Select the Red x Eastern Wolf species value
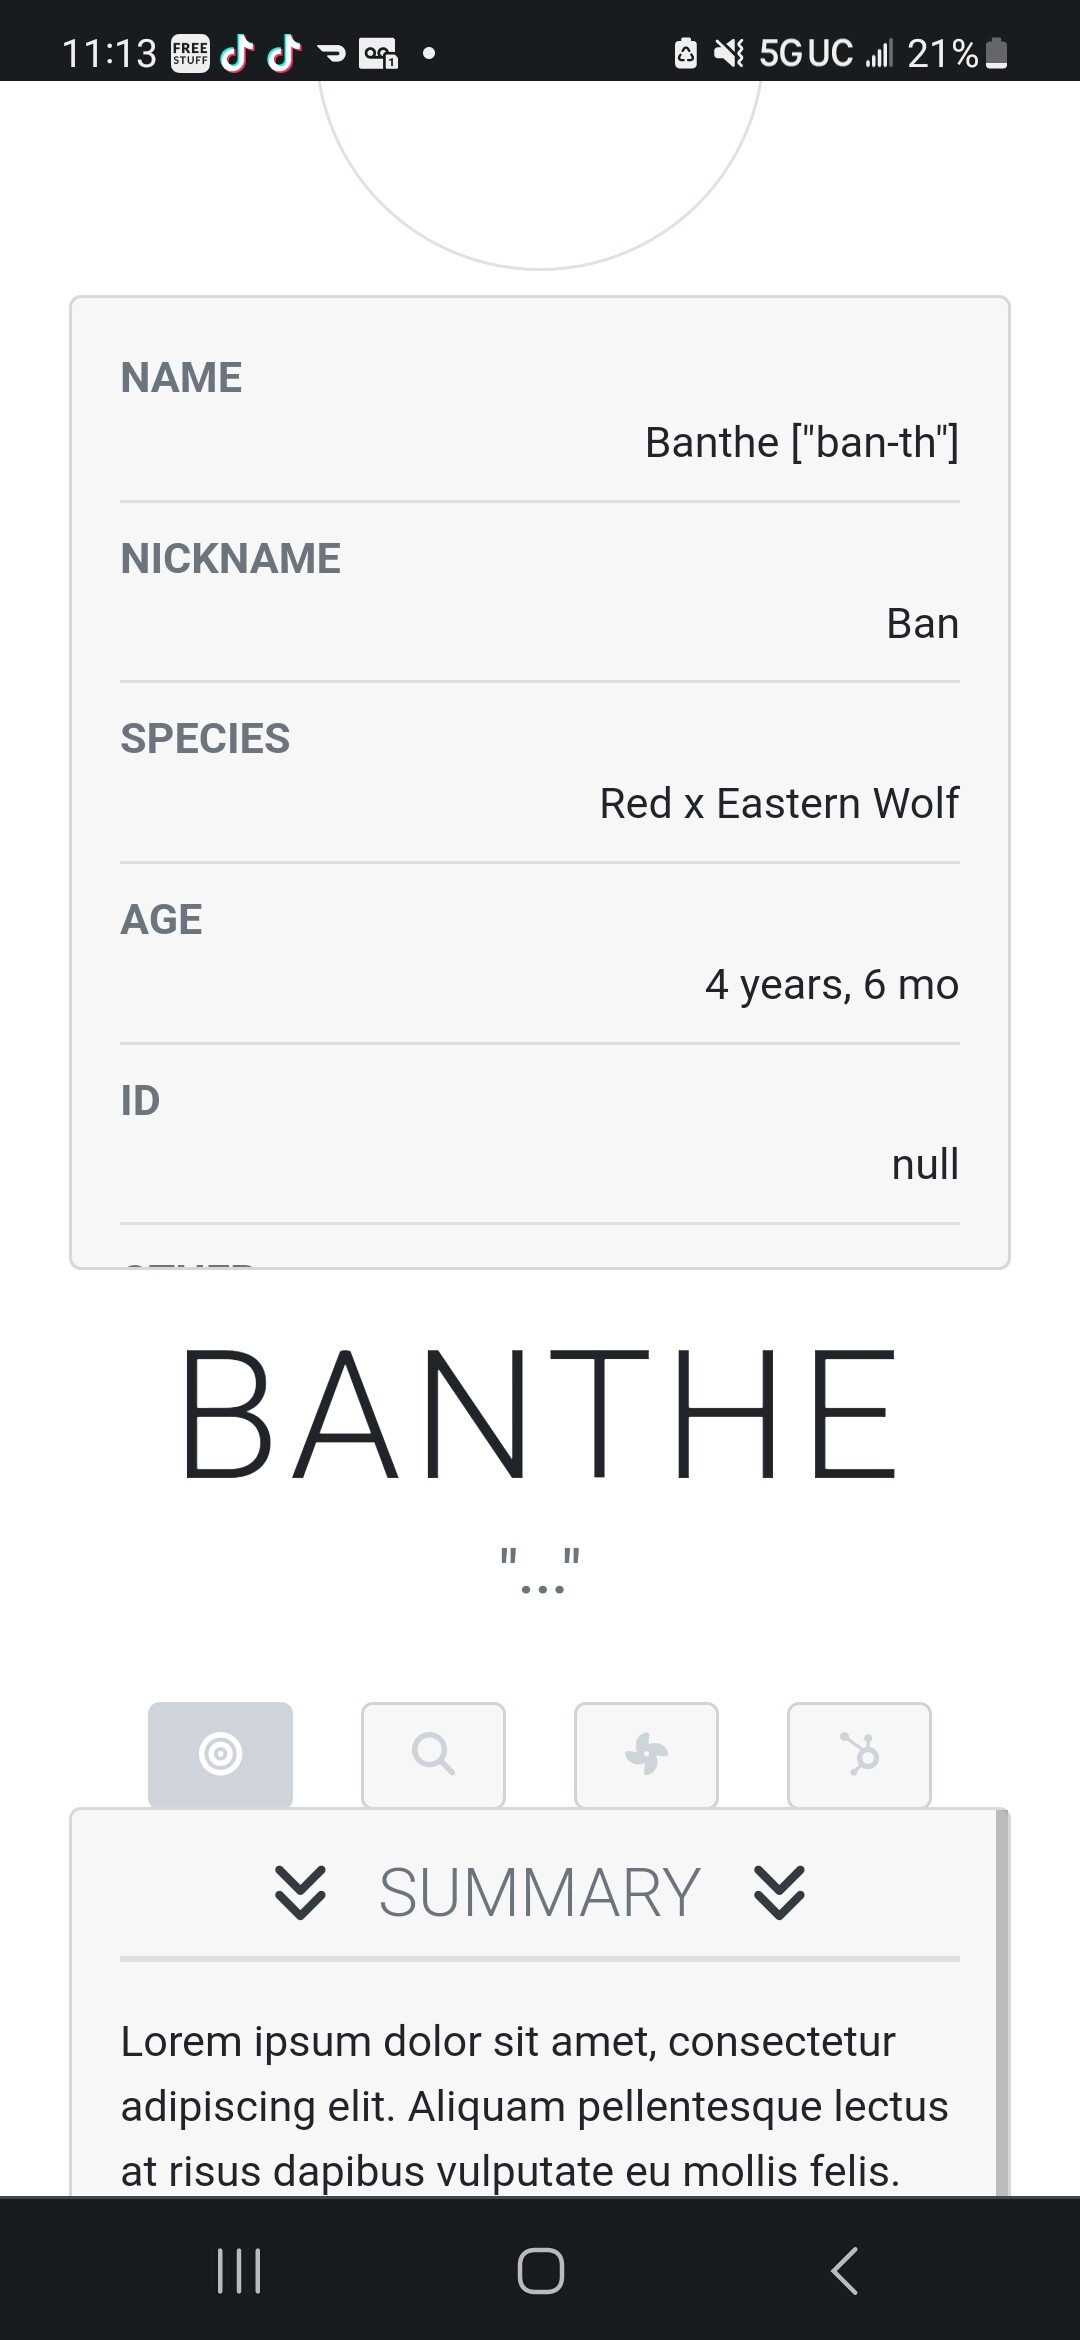This screenshot has width=1080, height=2340. (779, 803)
